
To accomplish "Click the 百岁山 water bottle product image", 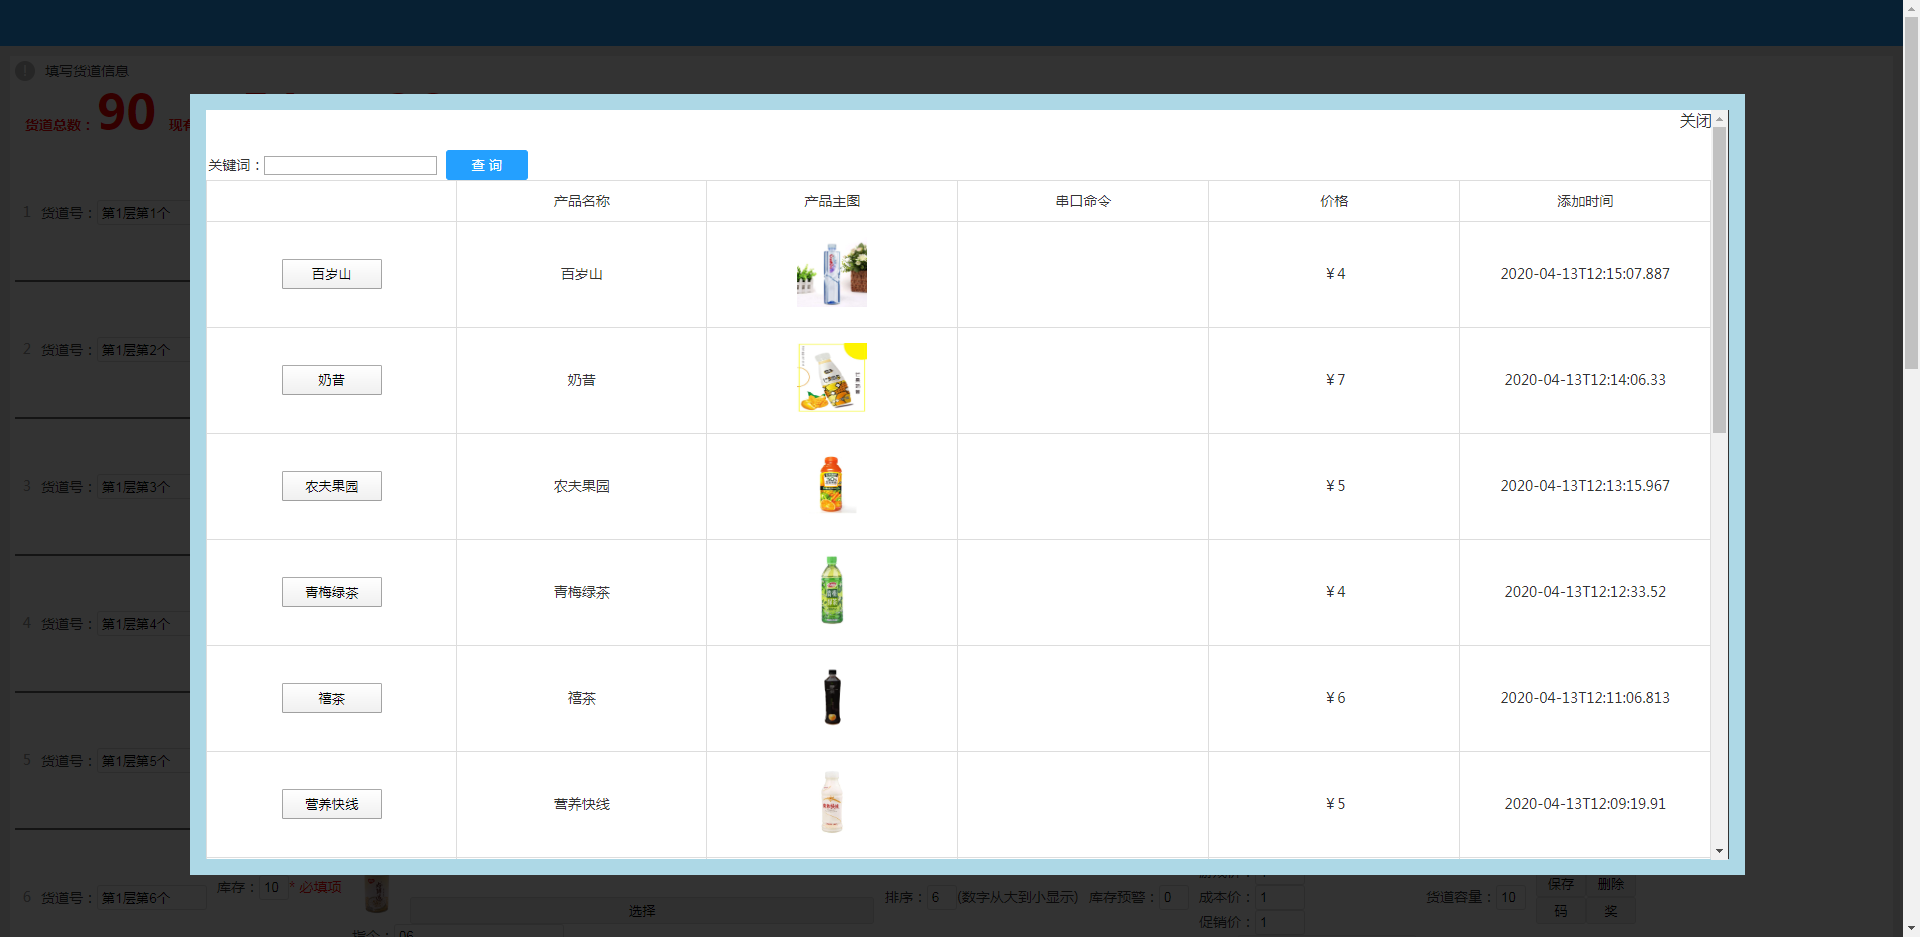I will [831, 274].
